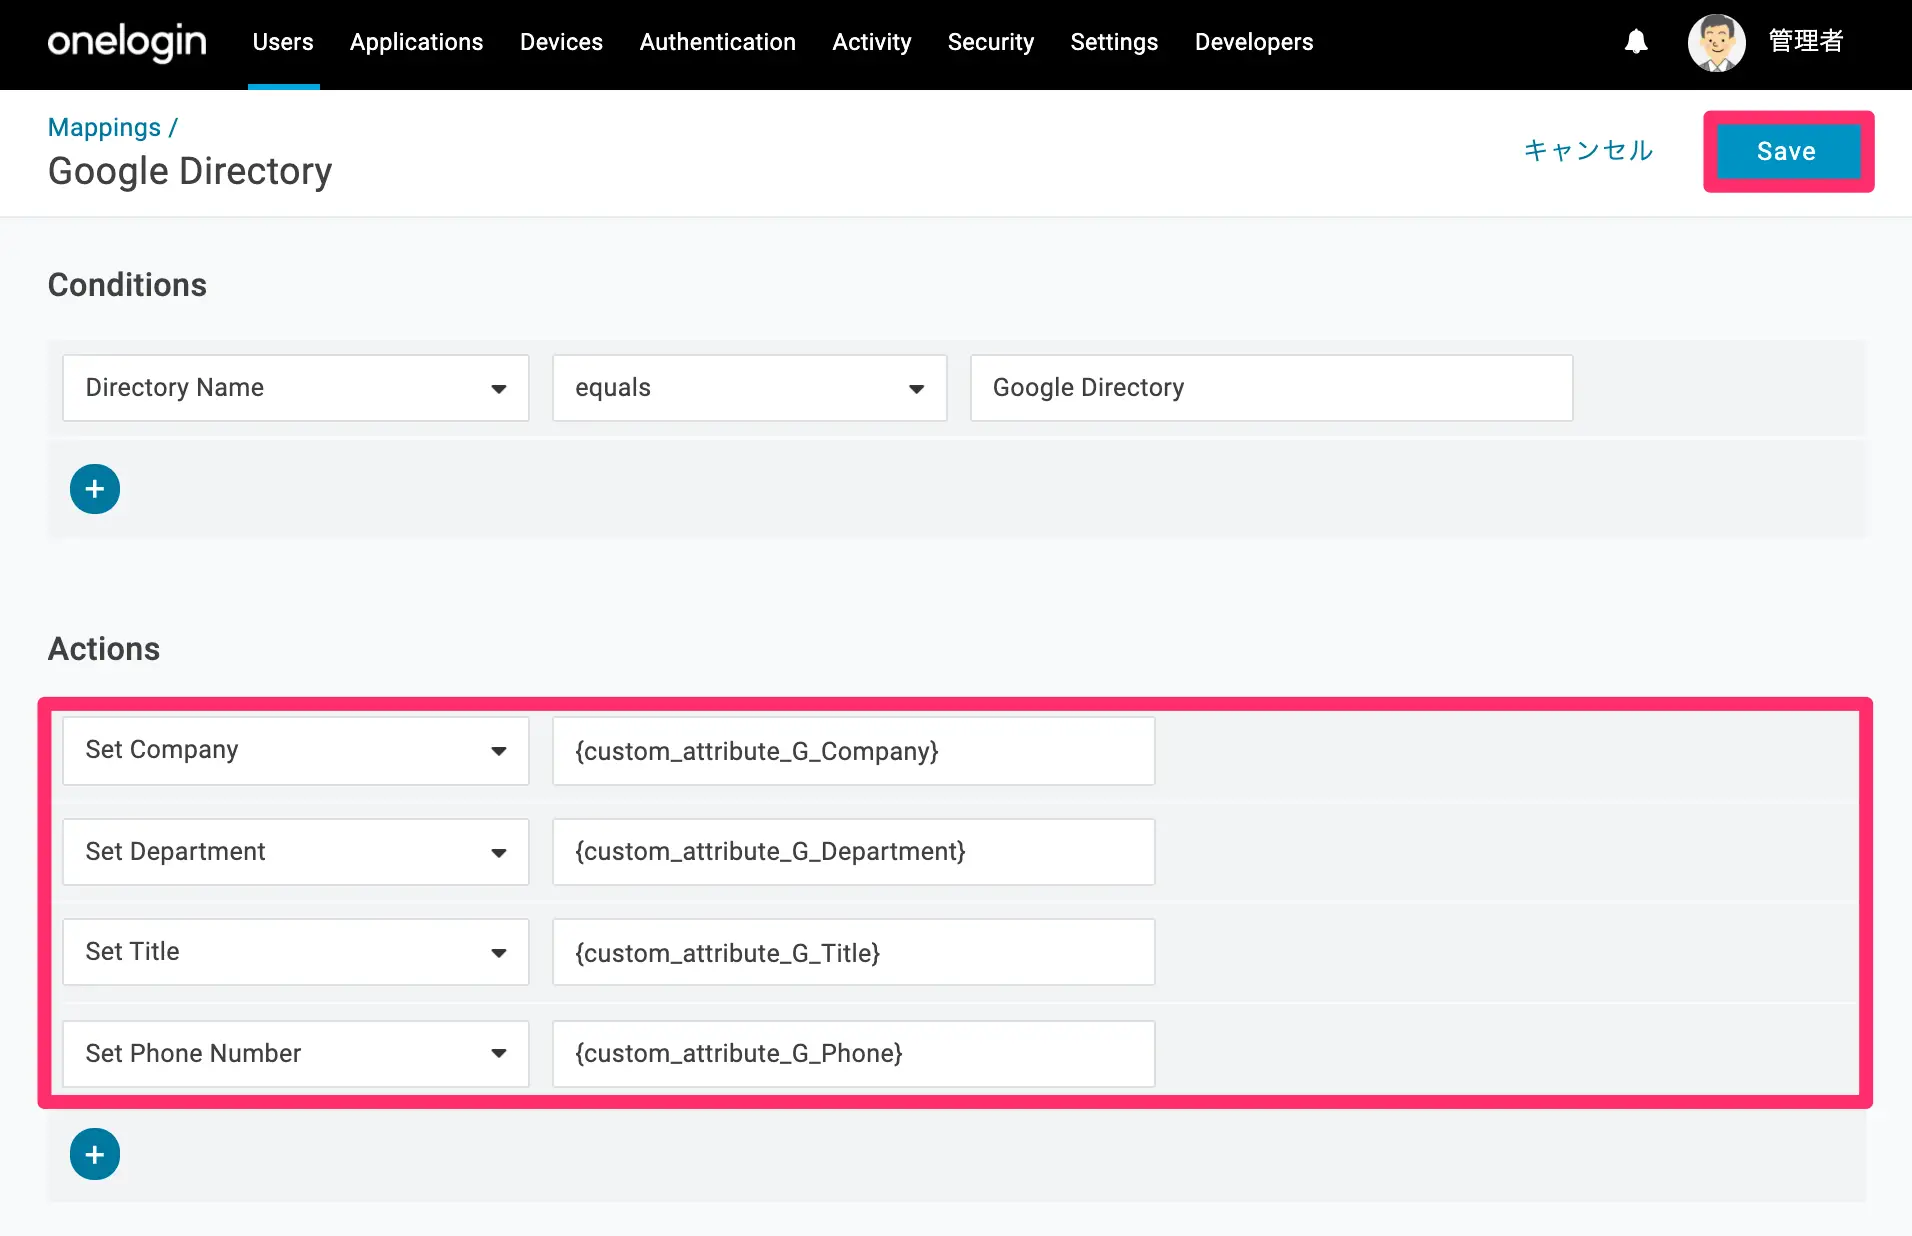Expand the Directory Name condition dropdown
Screen dimensions: 1912x1236
[x=296, y=388]
